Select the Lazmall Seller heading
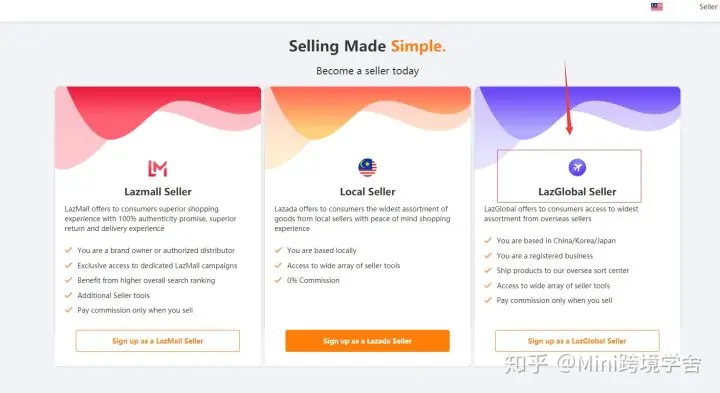The image size is (720, 393). 158,191
